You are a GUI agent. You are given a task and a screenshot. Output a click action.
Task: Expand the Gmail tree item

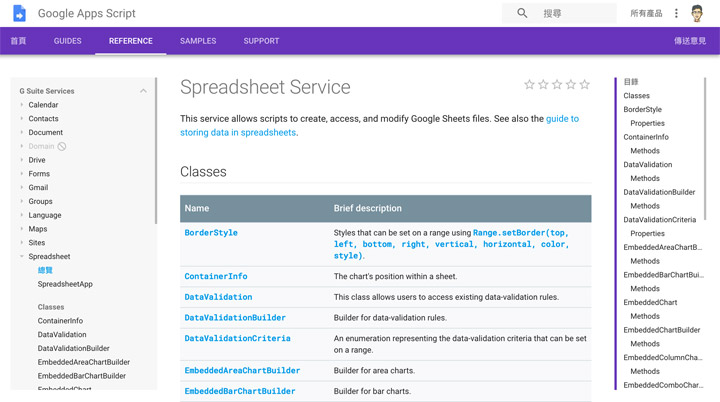click(x=22, y=188)
